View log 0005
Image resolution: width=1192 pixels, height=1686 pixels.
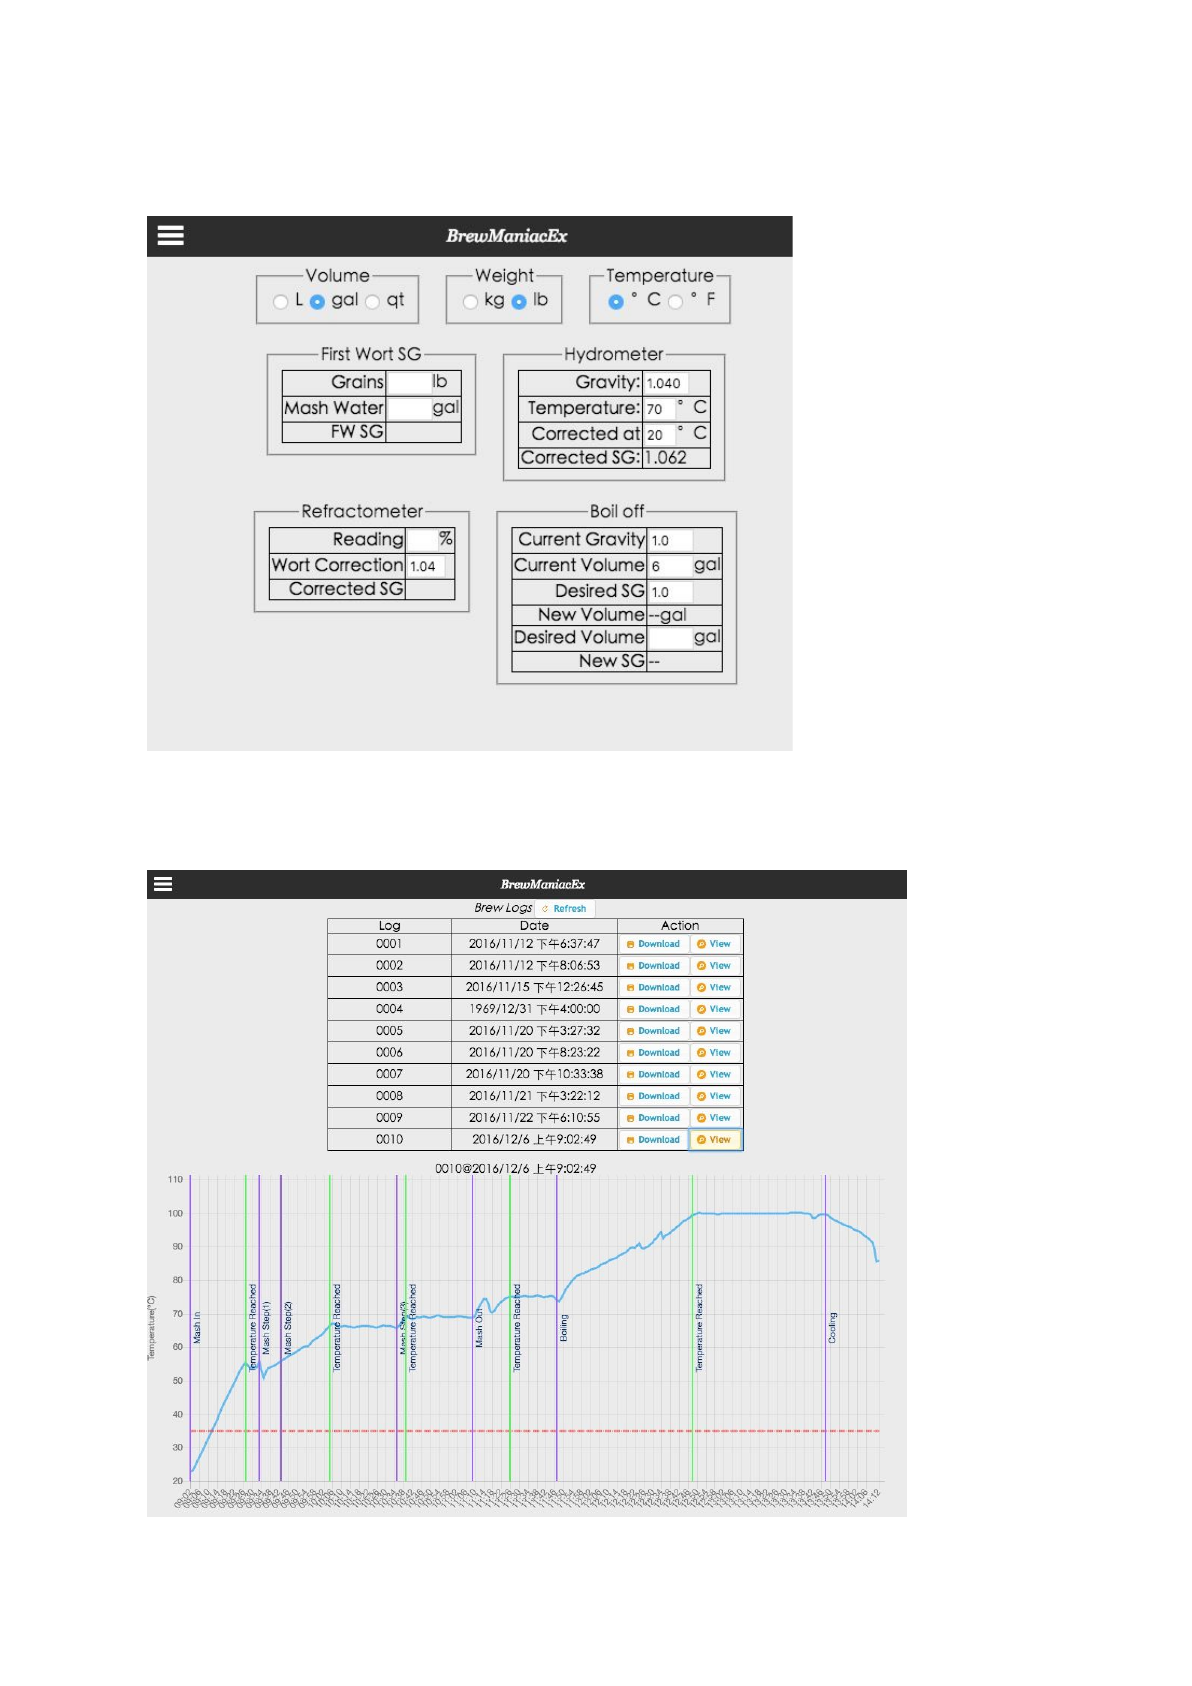(x=714, y=1031)
